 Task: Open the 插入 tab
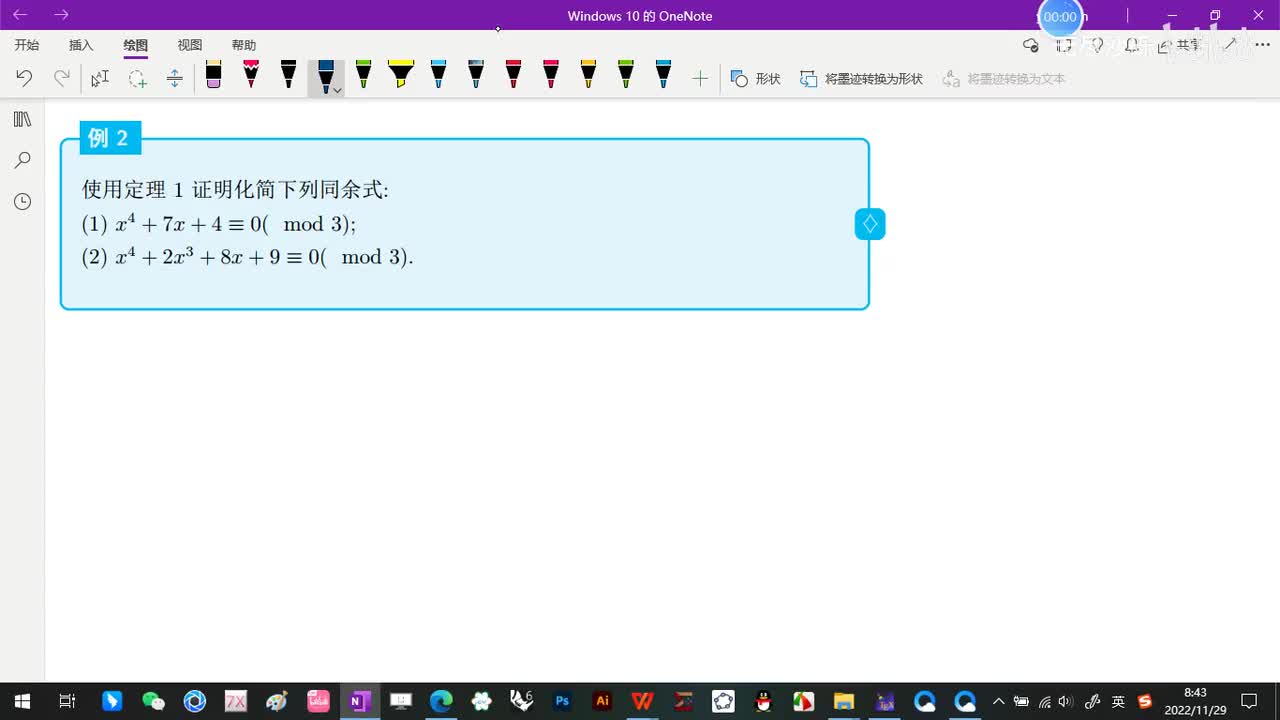tap(81, 45)
